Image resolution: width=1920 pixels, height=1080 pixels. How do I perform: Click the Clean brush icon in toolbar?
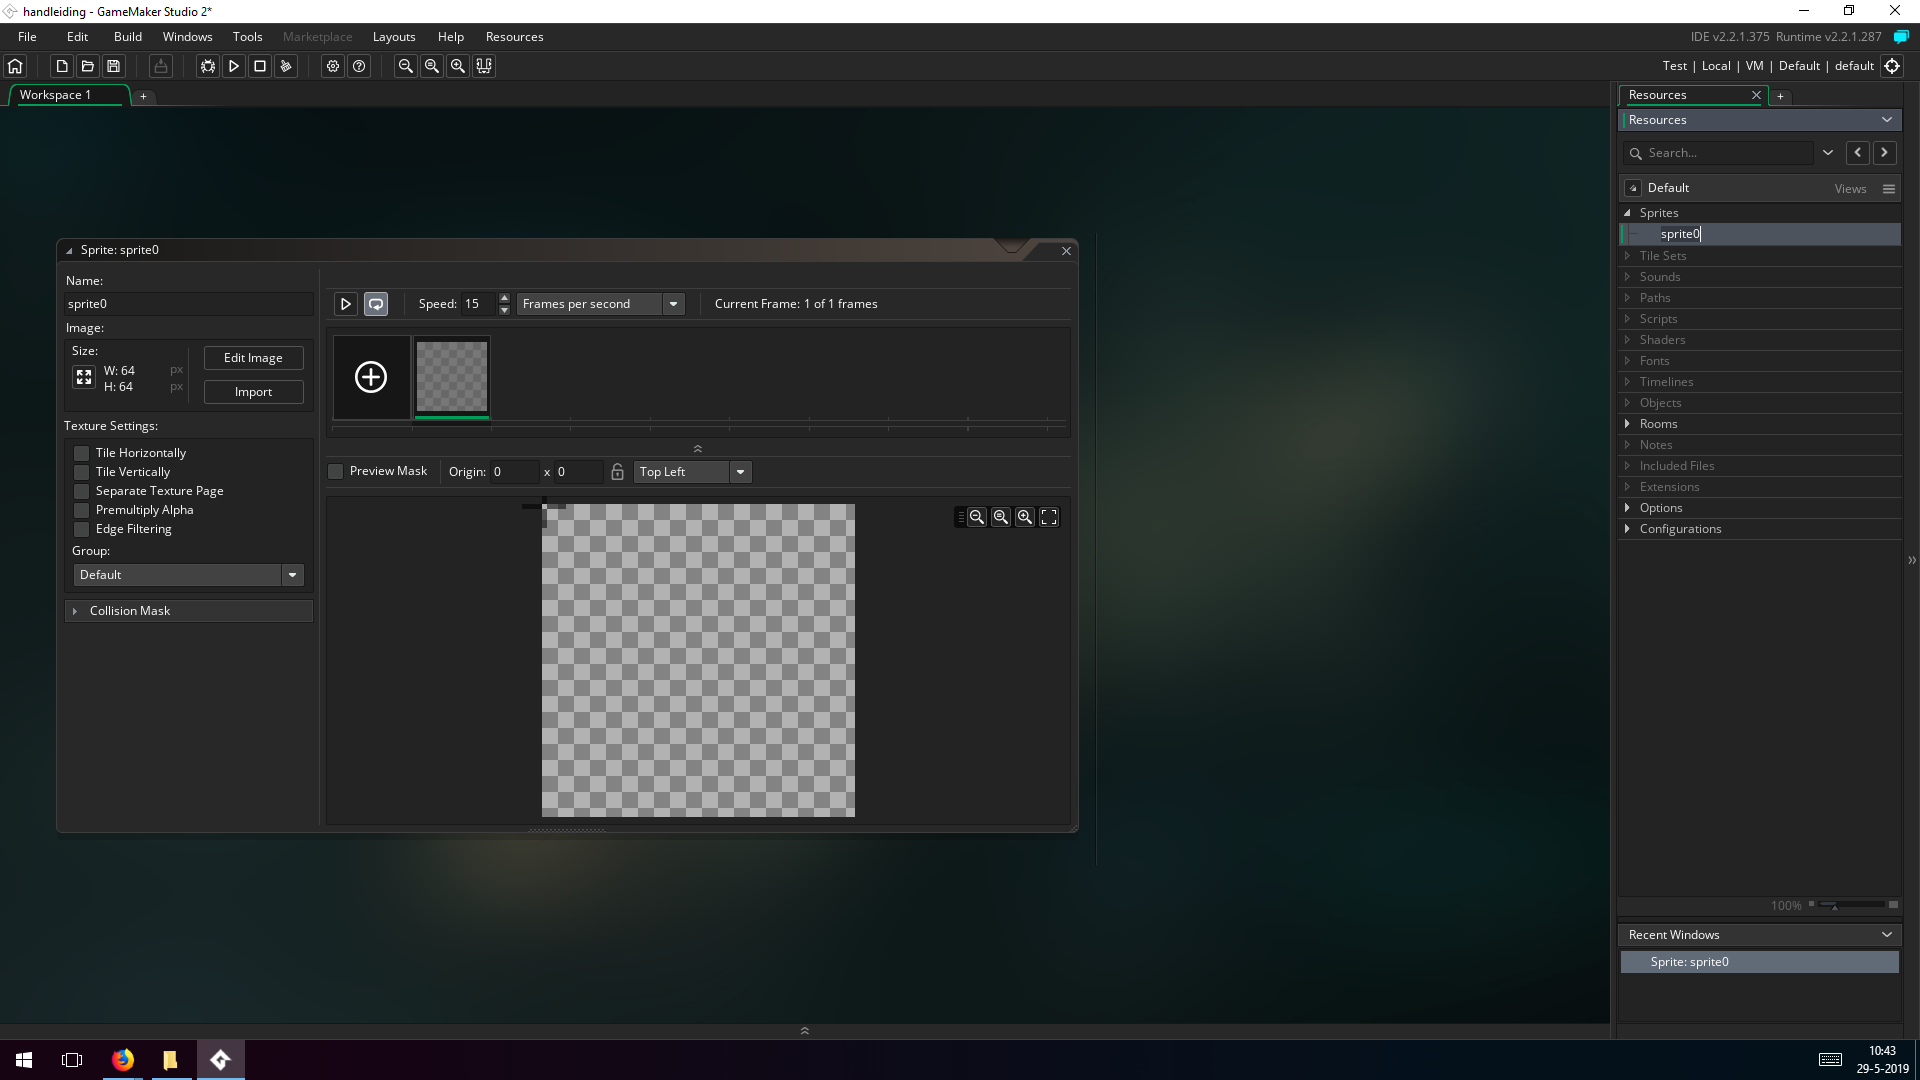point(286,66)
